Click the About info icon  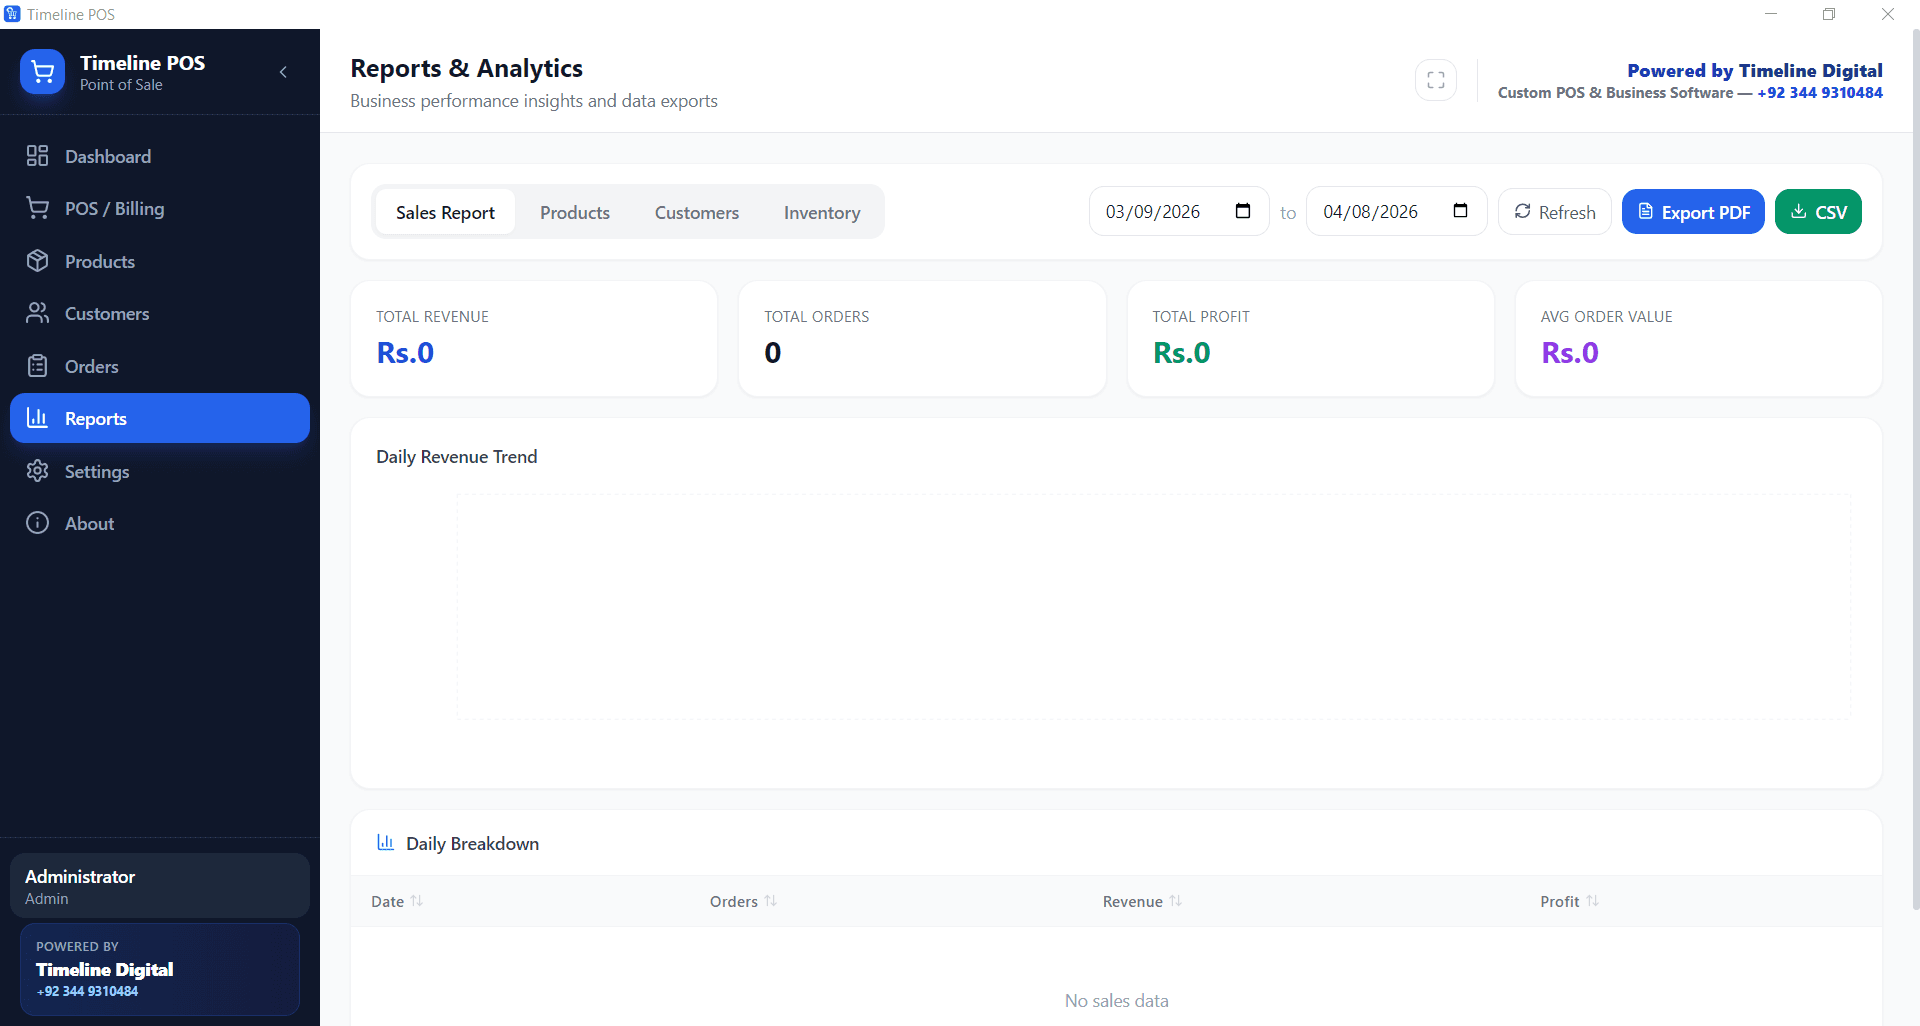[38, 523]
